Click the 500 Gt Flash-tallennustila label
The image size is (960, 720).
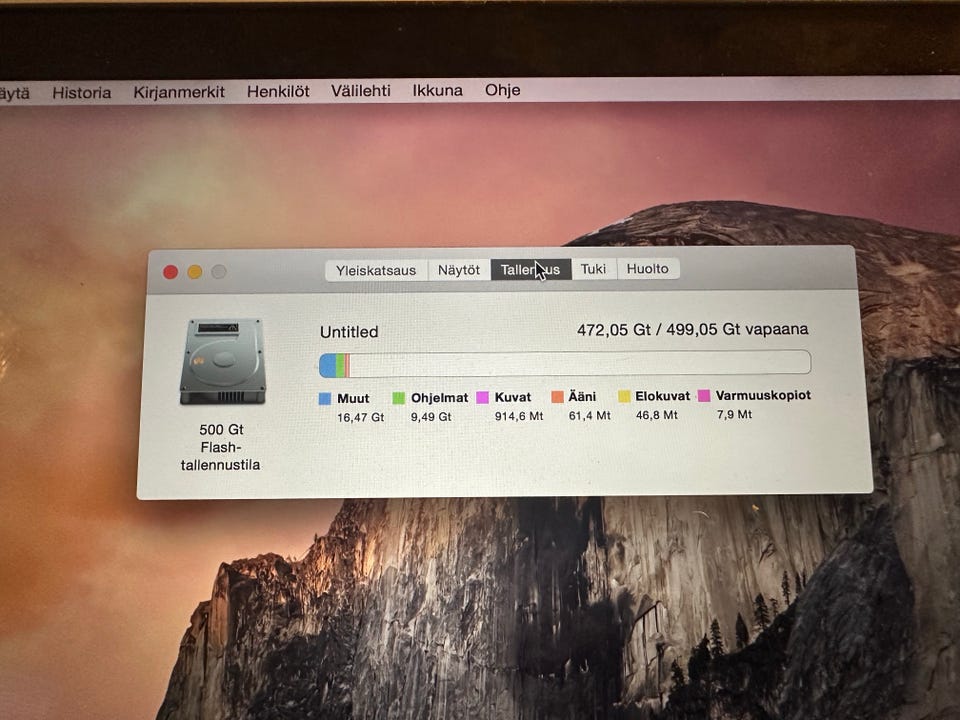(x=221, y=448)
